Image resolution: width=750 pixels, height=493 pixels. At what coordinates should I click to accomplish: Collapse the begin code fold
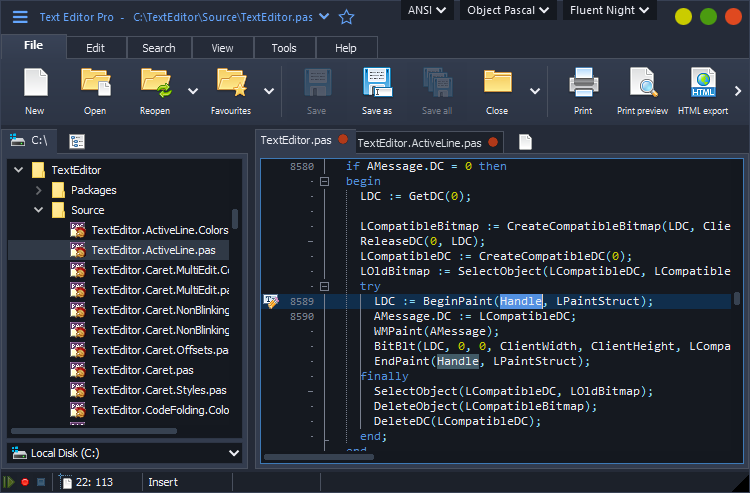coord(324,181)
